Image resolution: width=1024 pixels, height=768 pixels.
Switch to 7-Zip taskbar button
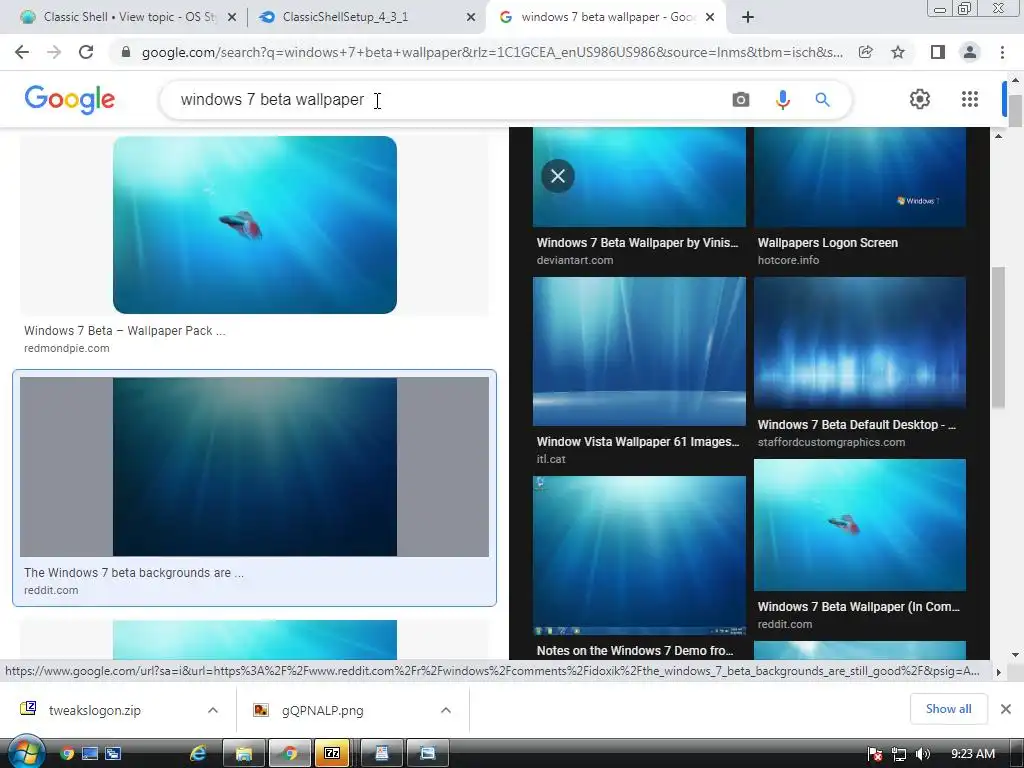pos(332,754)
